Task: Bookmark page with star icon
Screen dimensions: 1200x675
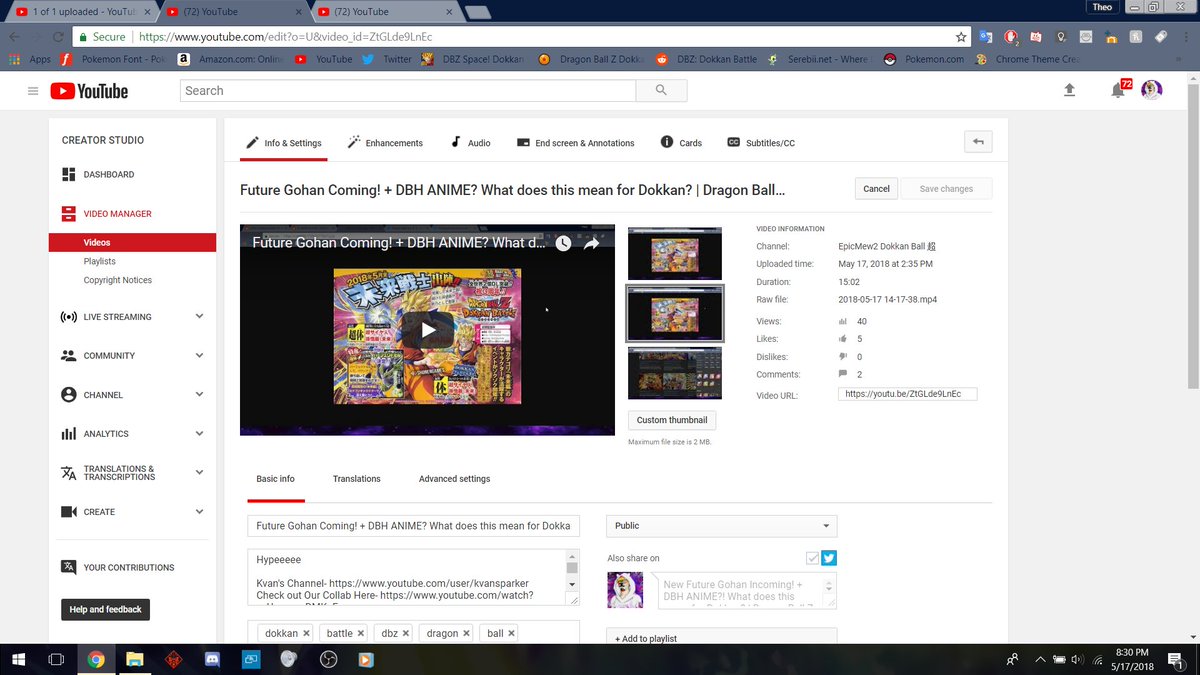Action: pos(961,37)
